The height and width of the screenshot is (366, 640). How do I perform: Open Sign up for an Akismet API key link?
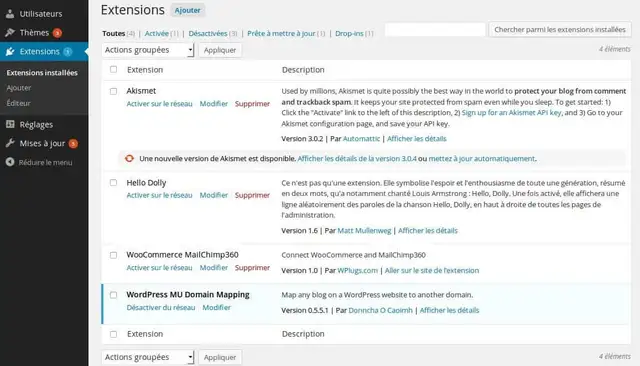tap(511, 113)
